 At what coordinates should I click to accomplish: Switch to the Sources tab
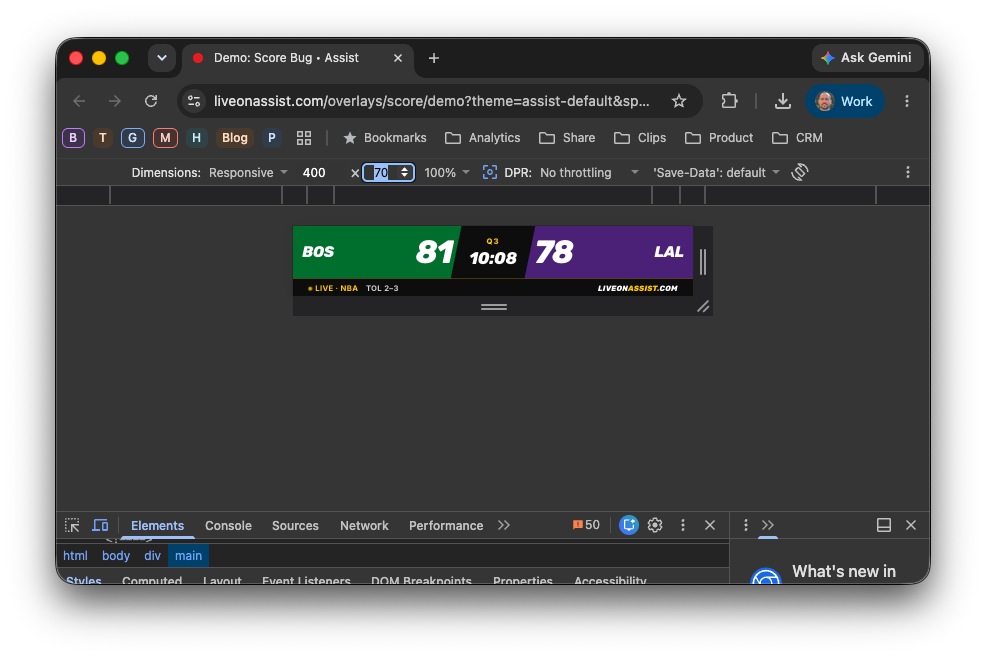click(x=295, y=526)
